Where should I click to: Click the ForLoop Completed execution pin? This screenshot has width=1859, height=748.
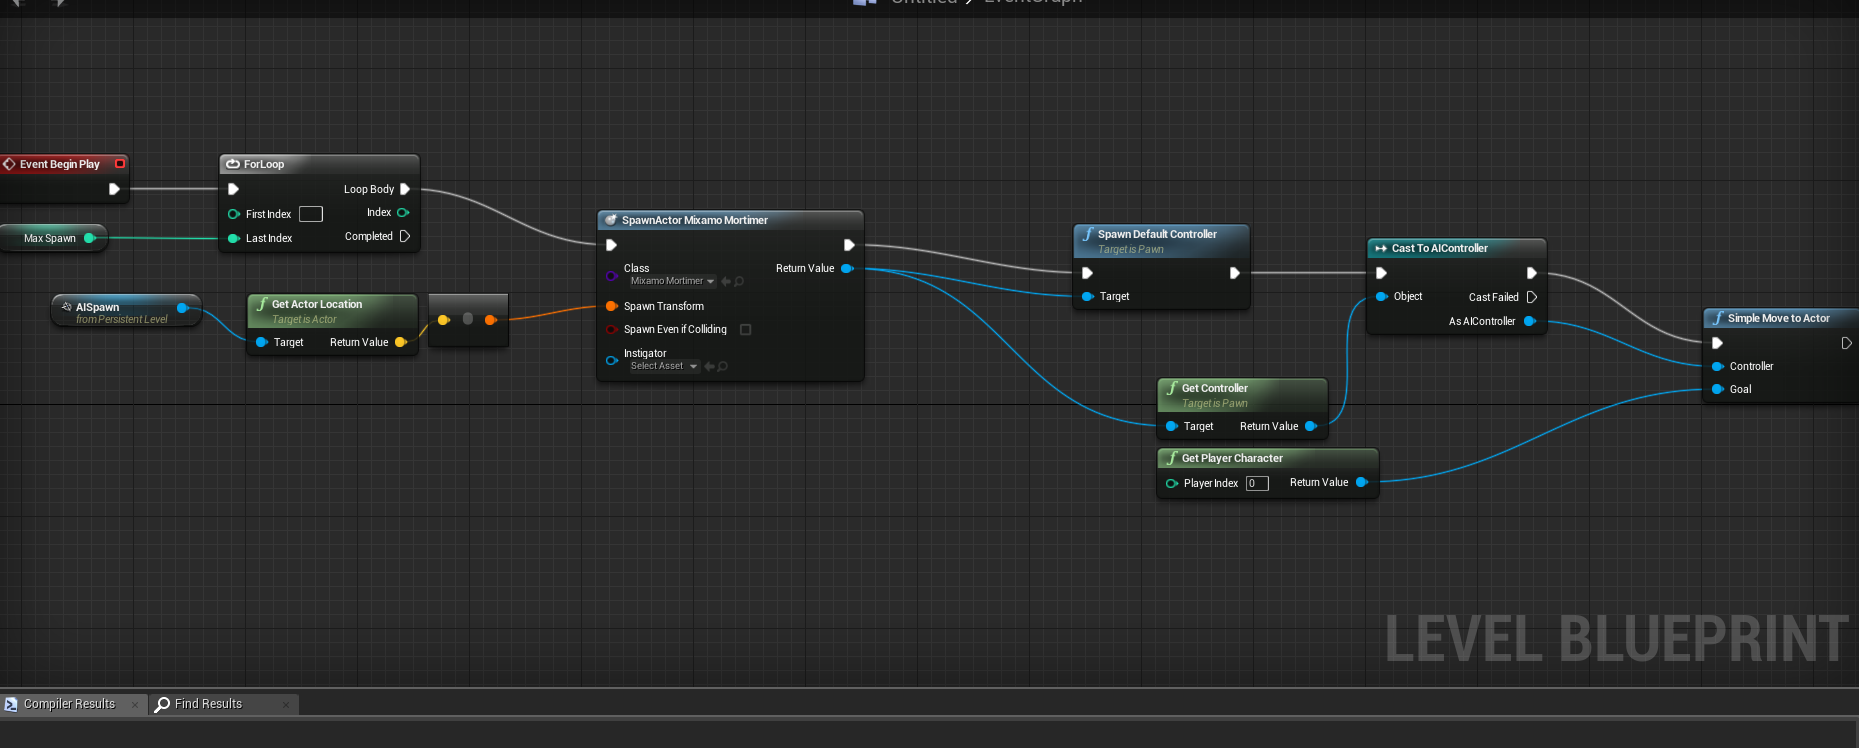[405, 236]
